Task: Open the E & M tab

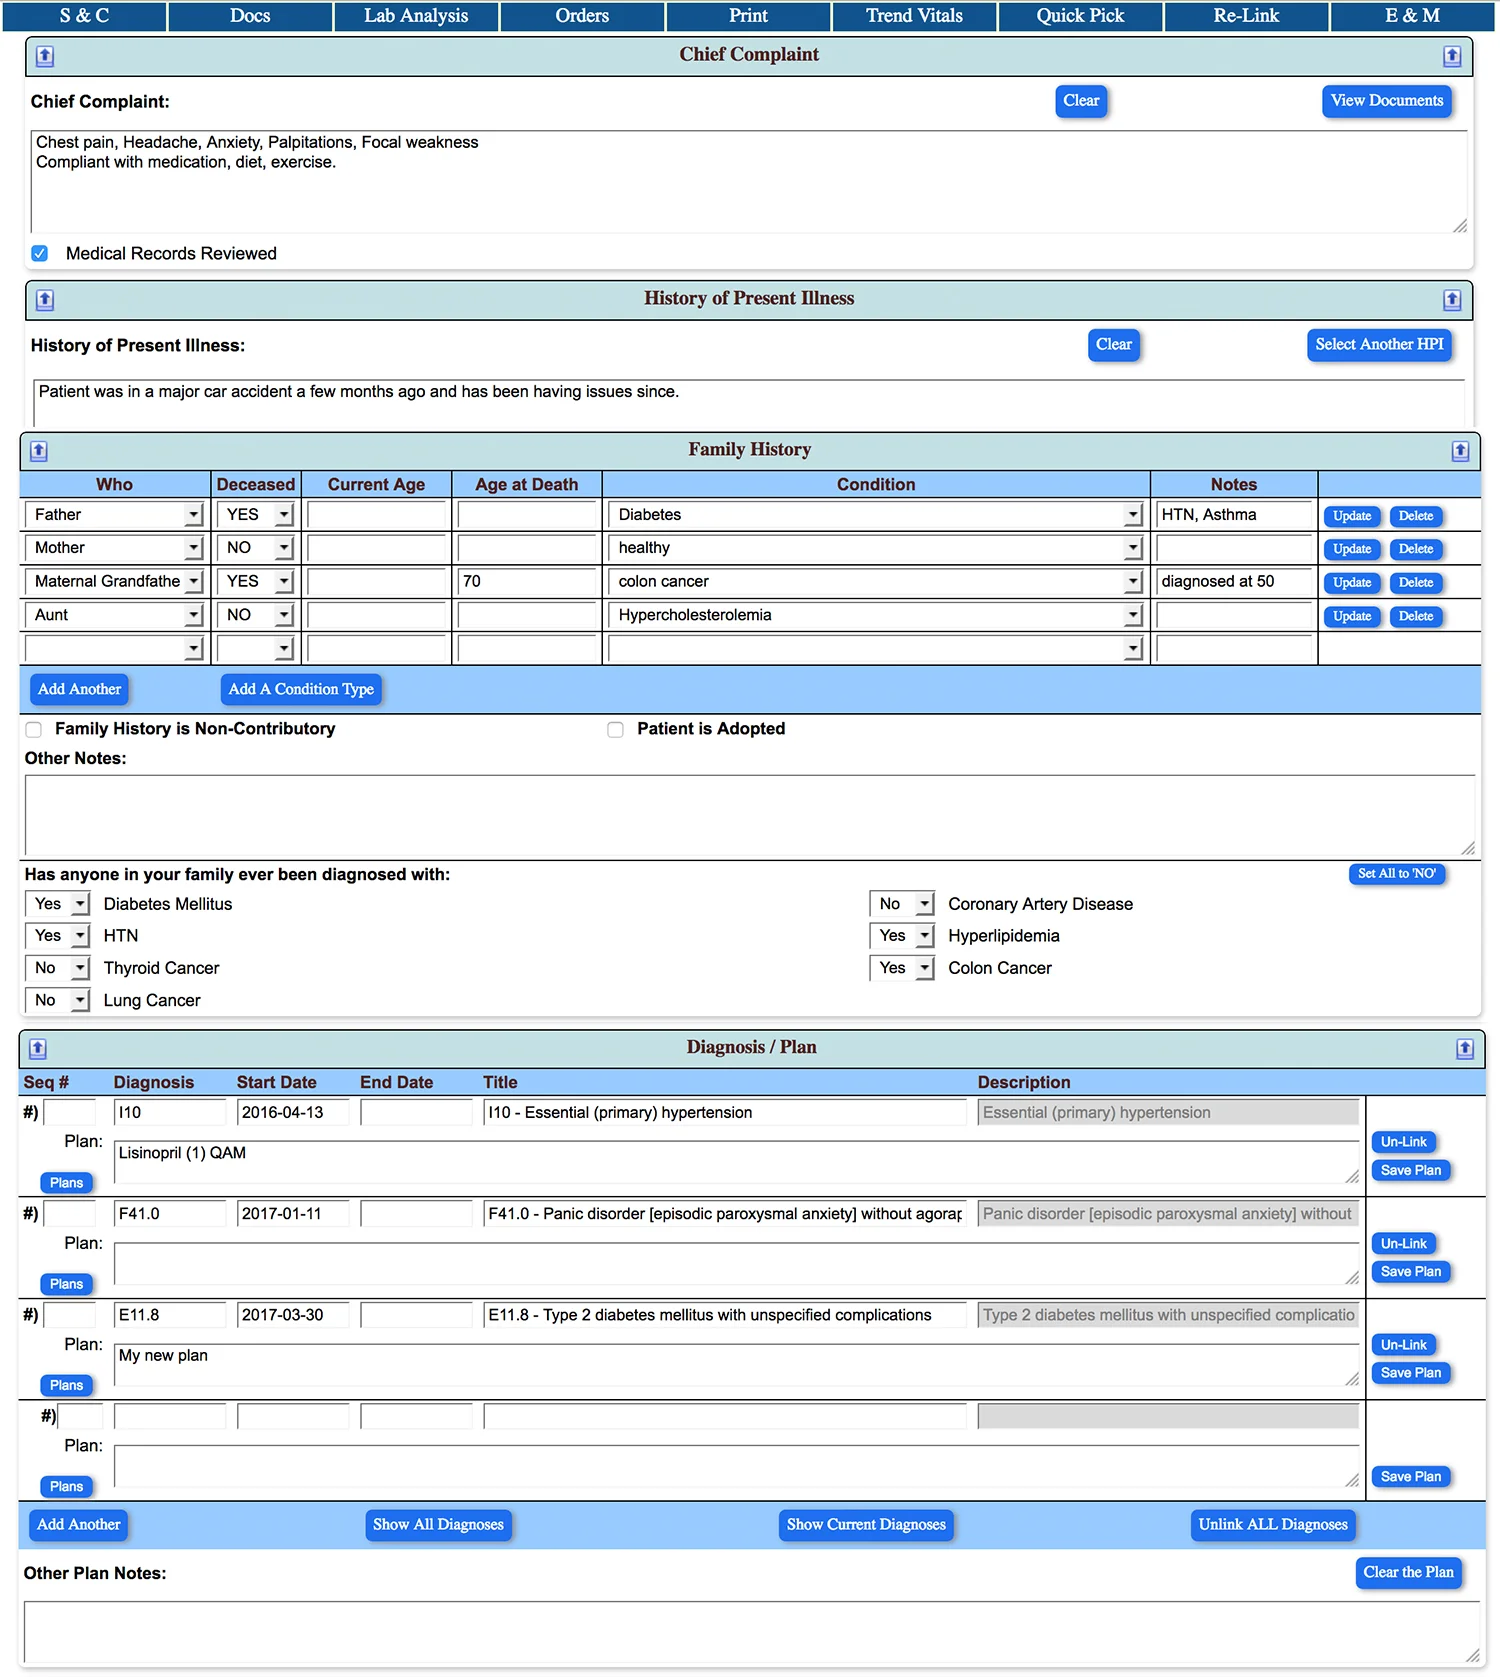Action: click(1412, 16)
